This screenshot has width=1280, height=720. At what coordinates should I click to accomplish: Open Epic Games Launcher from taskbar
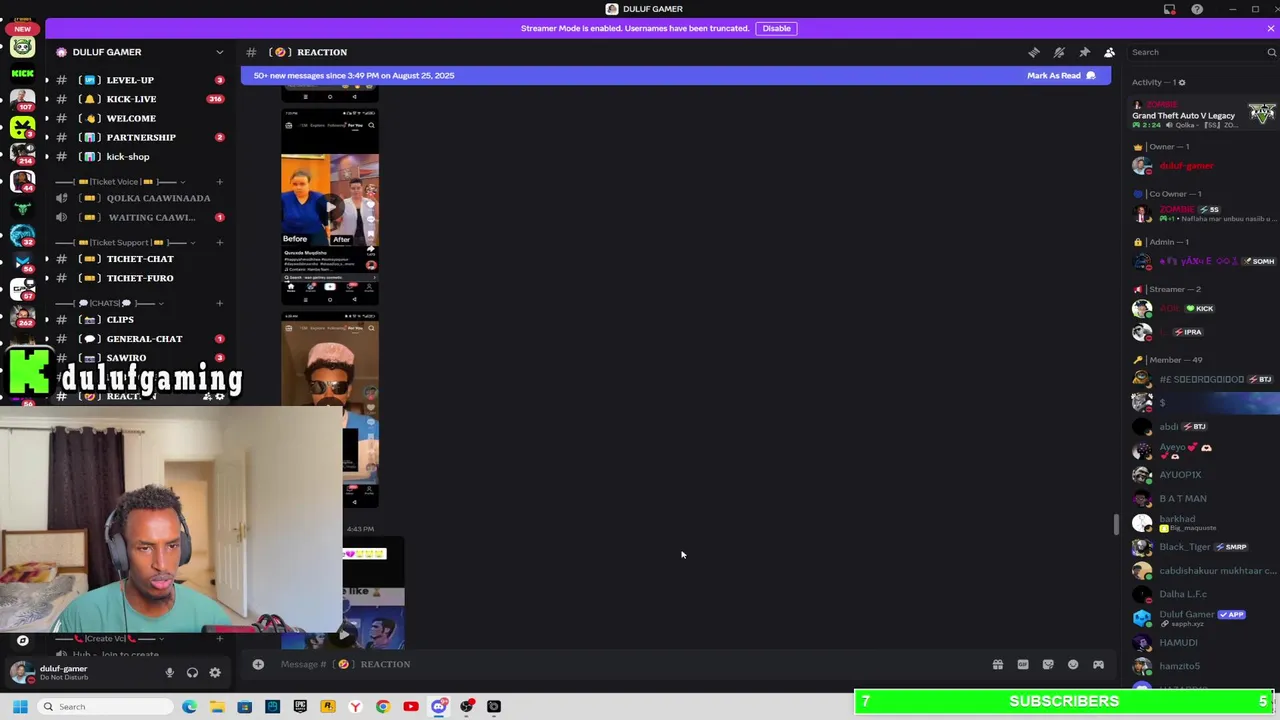coord(300,707)
